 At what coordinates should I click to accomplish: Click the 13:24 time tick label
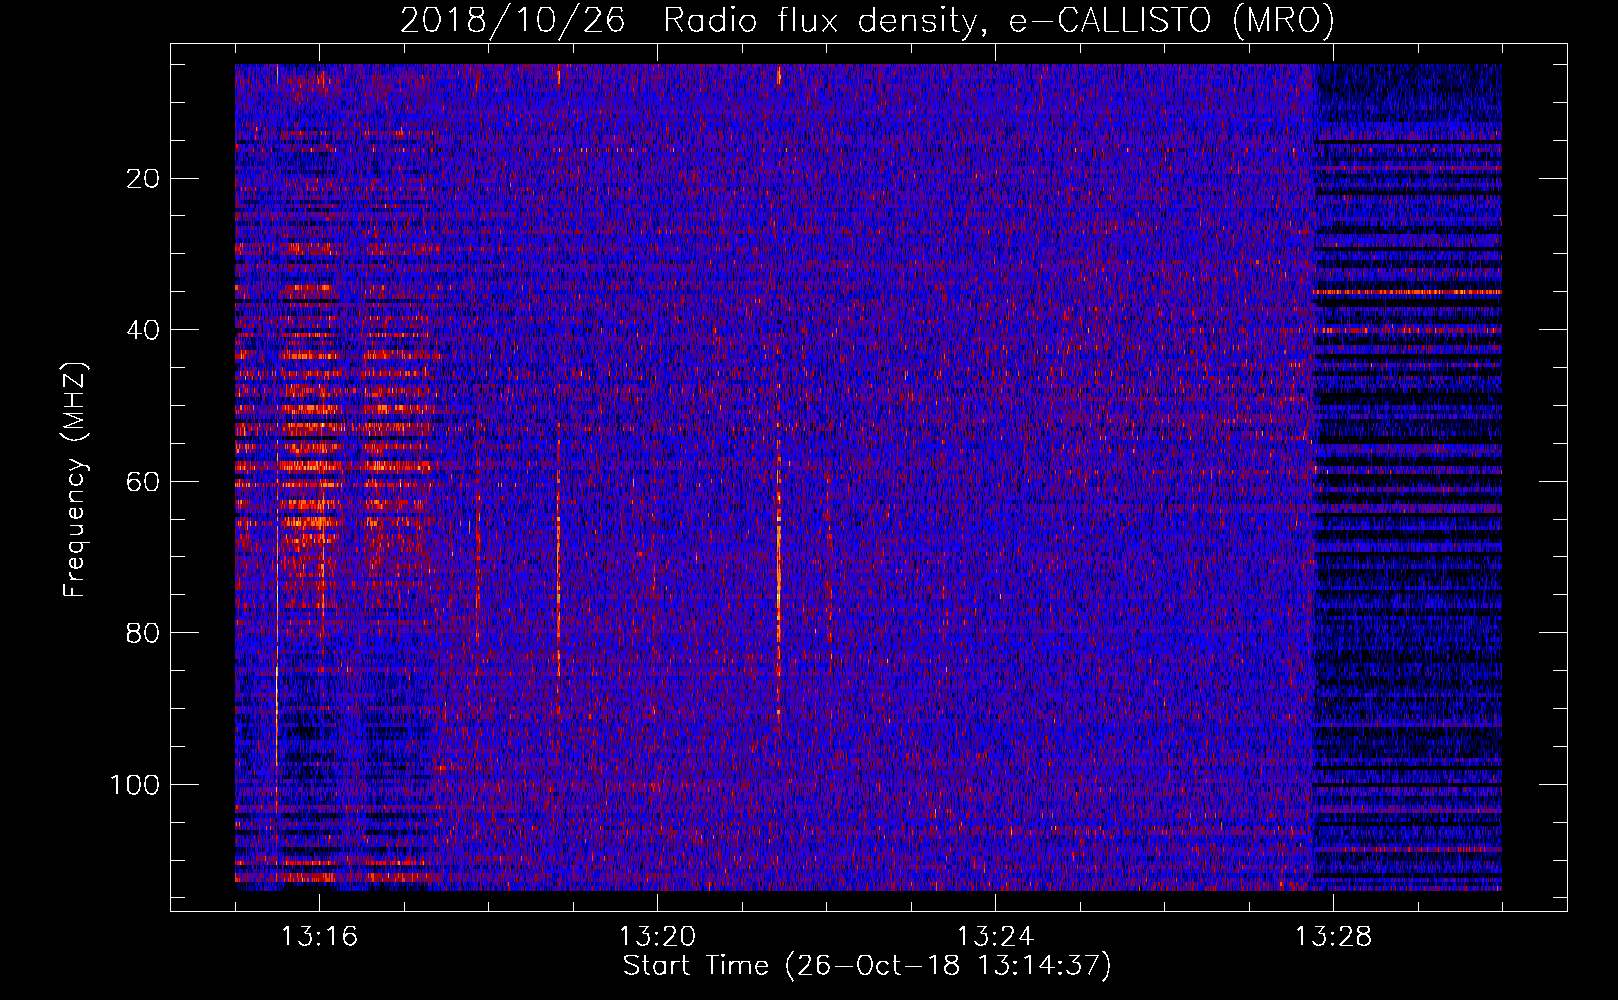[x=995, y=937]
